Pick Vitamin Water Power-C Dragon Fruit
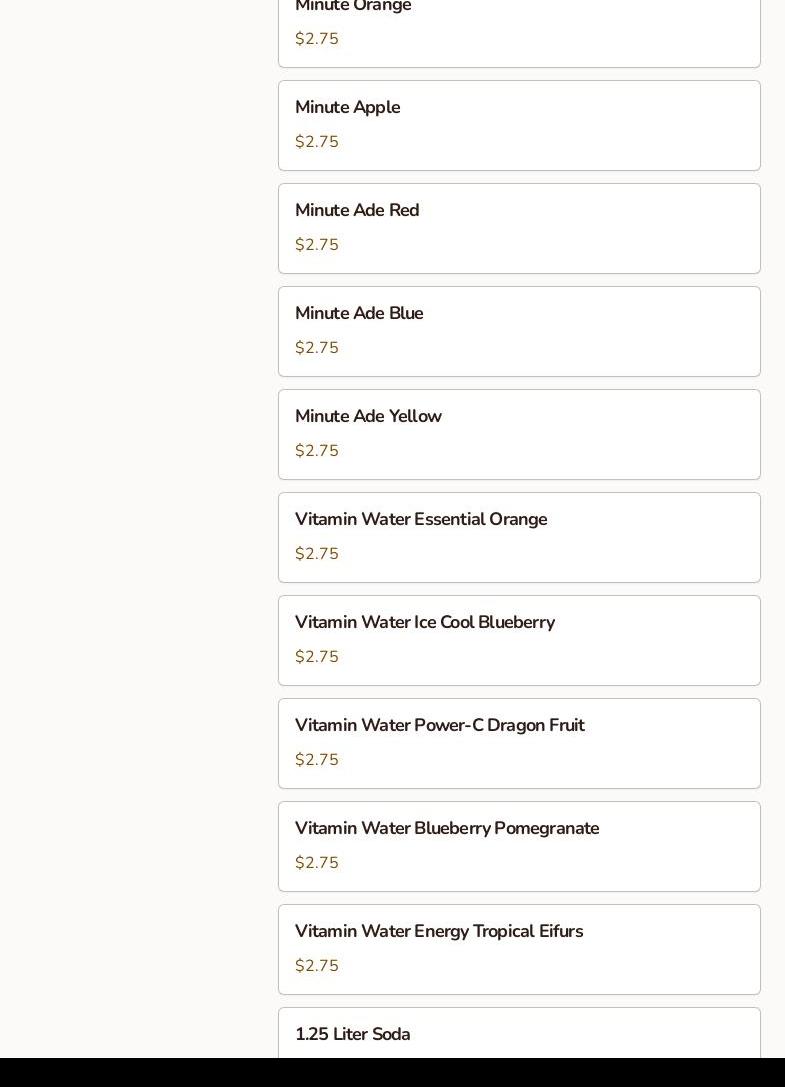Screen dimensions: 785x1087 point(519,743)
